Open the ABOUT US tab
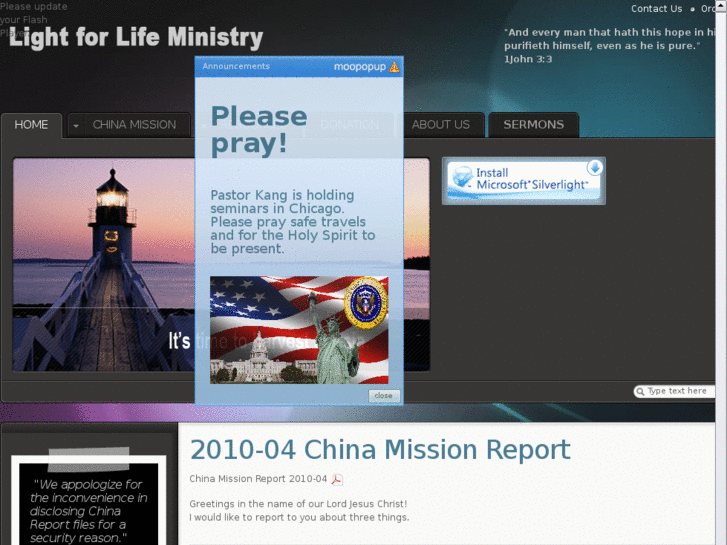 pos(440,125)
